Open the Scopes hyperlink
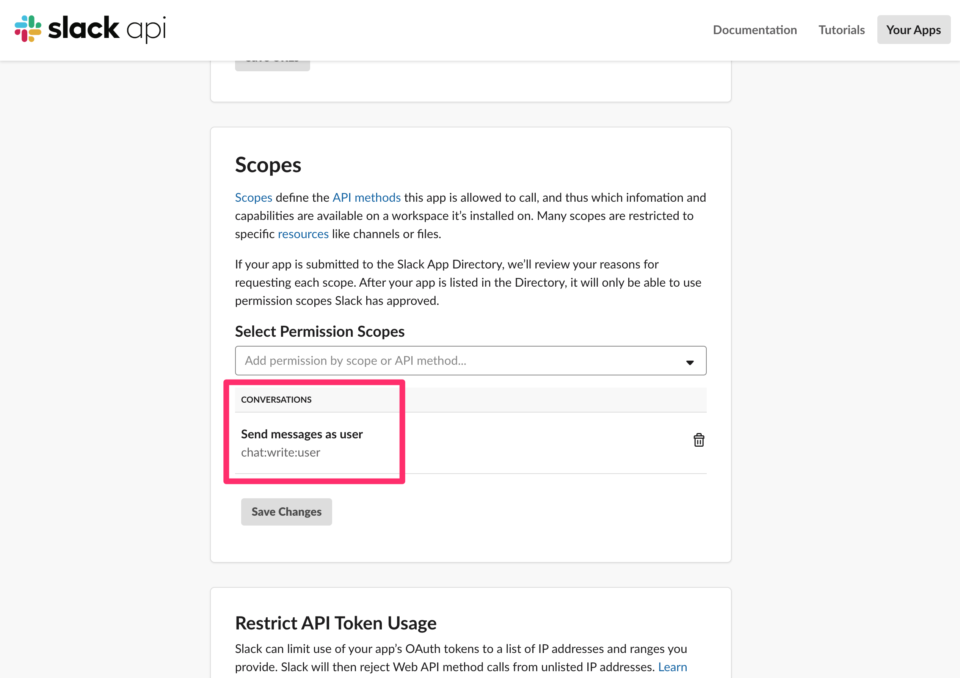The width and height of the screenshot is (960, 678). click(x=253, y=197)
